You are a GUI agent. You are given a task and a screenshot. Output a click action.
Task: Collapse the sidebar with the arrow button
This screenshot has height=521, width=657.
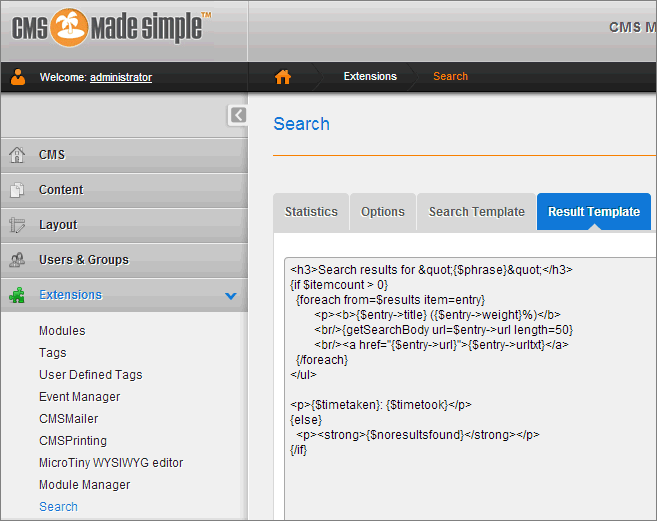point(238,115)
